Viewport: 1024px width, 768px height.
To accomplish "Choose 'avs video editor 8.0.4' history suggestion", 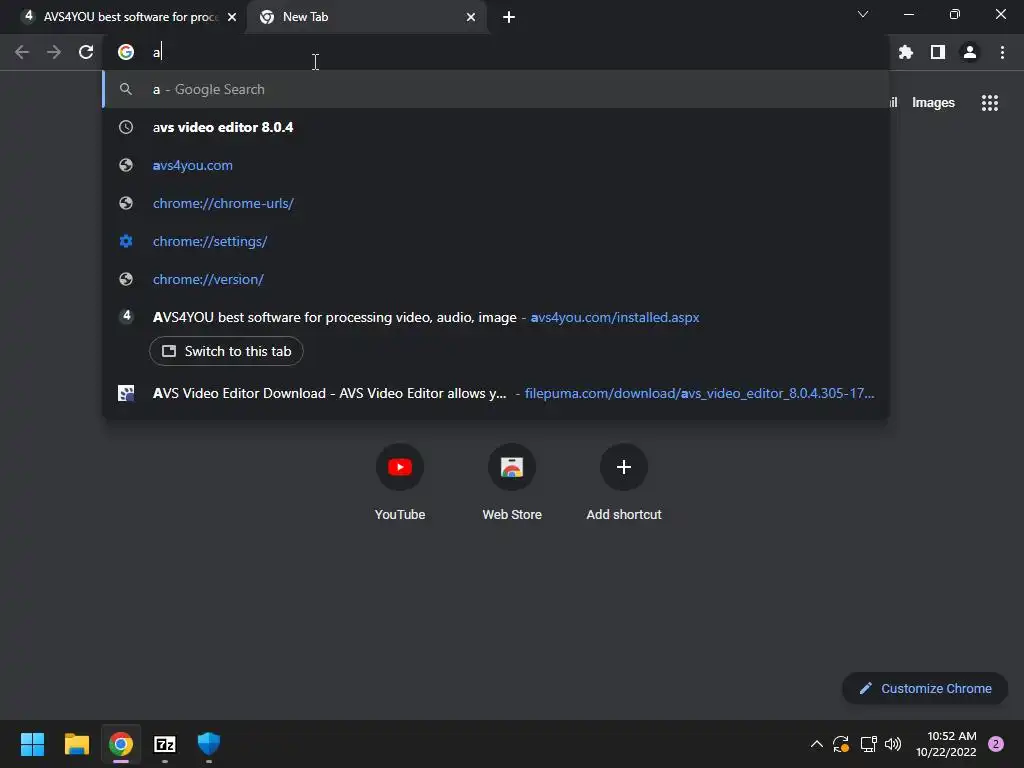I will tap(496, 127).
